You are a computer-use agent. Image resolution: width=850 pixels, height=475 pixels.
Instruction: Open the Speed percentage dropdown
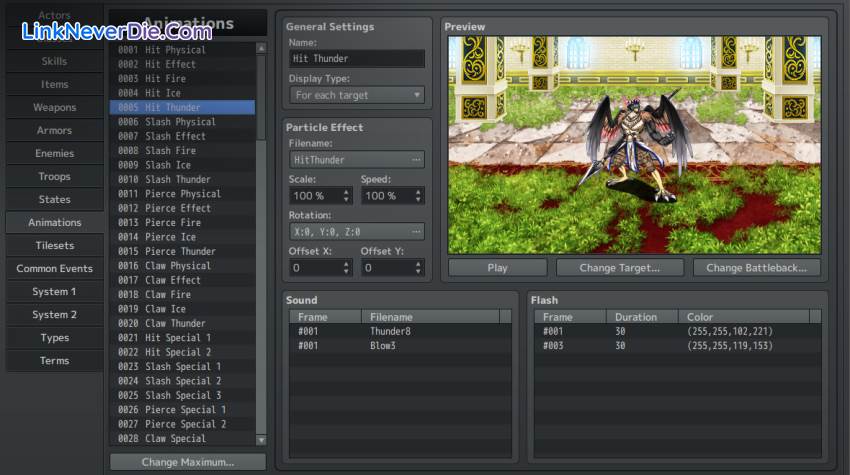click(417, 196)
